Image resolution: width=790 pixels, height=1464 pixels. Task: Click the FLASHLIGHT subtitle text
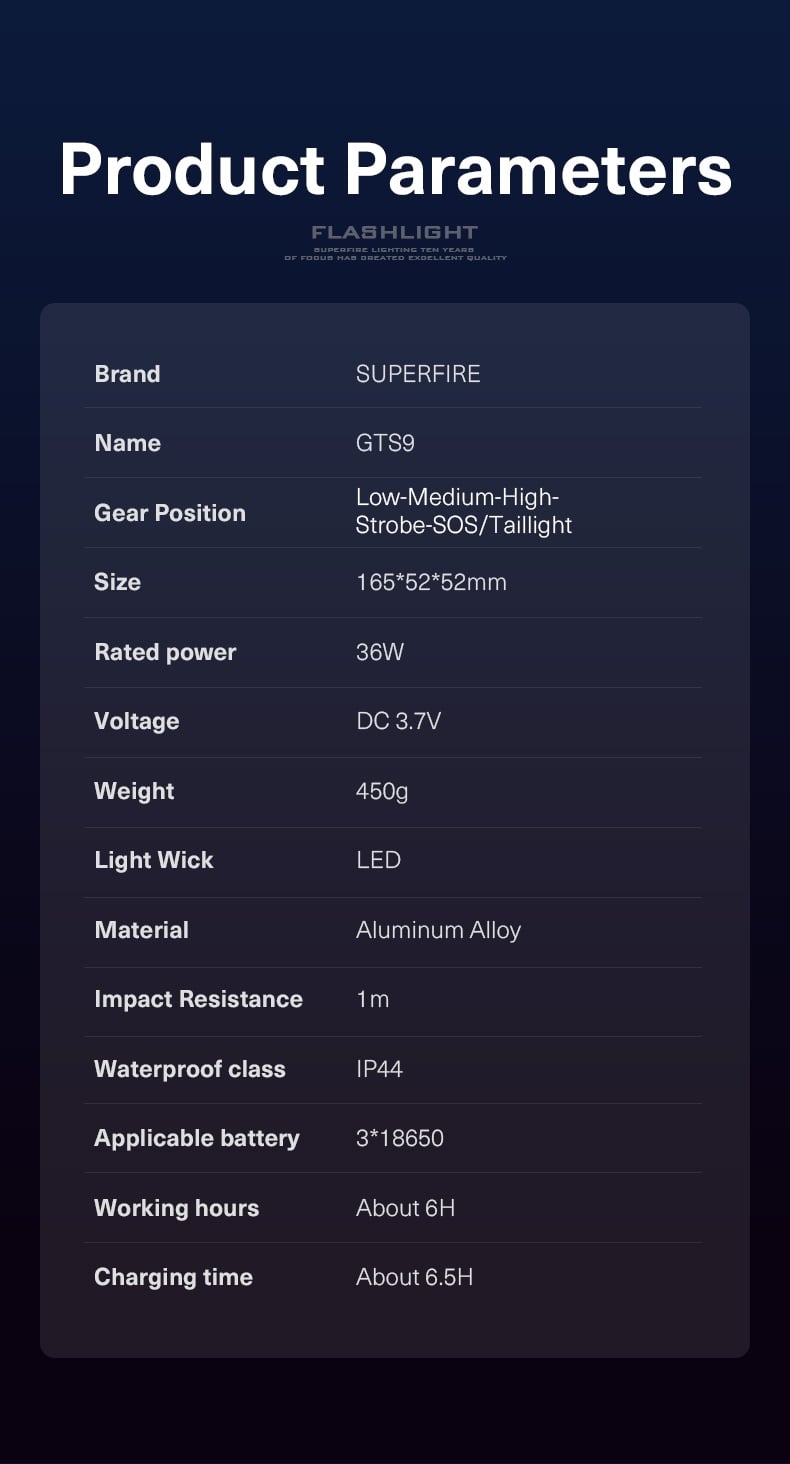point(395,233)
